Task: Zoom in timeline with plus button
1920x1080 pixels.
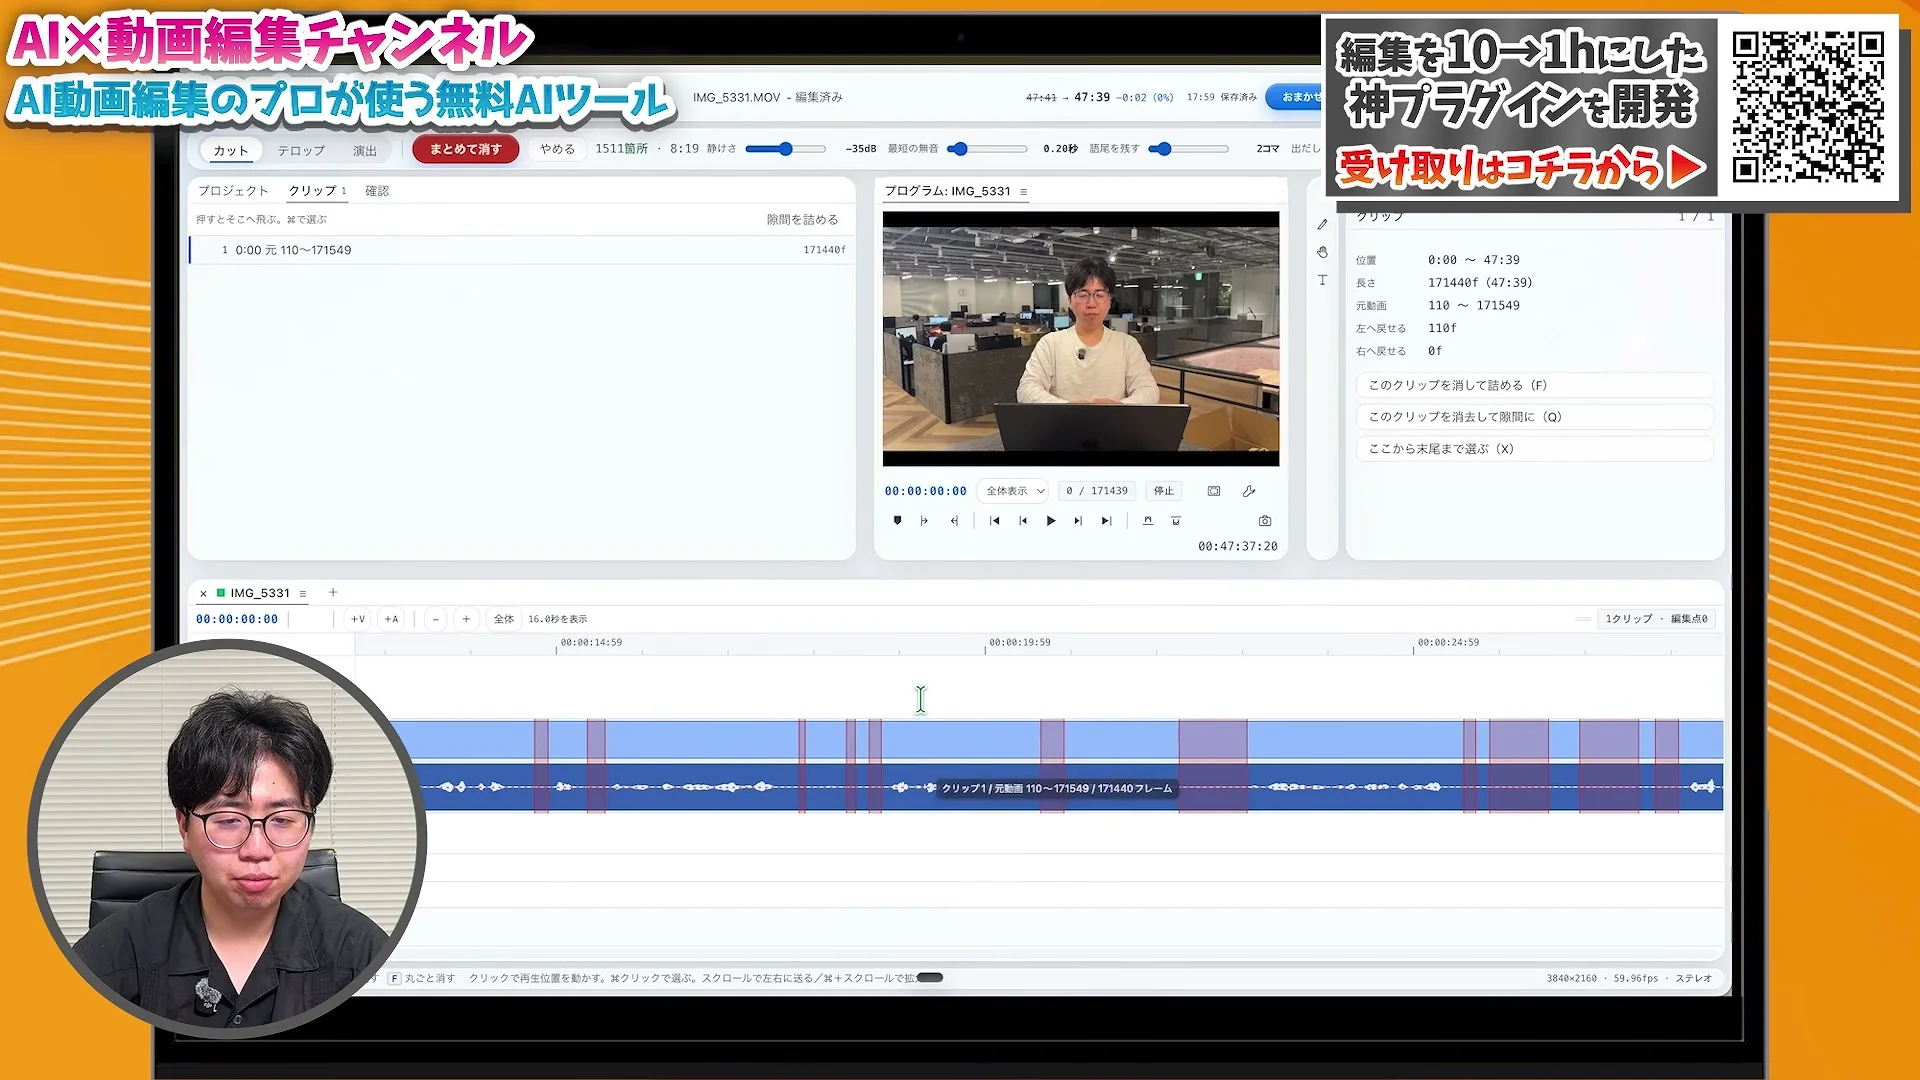Action: coord(466,619)
